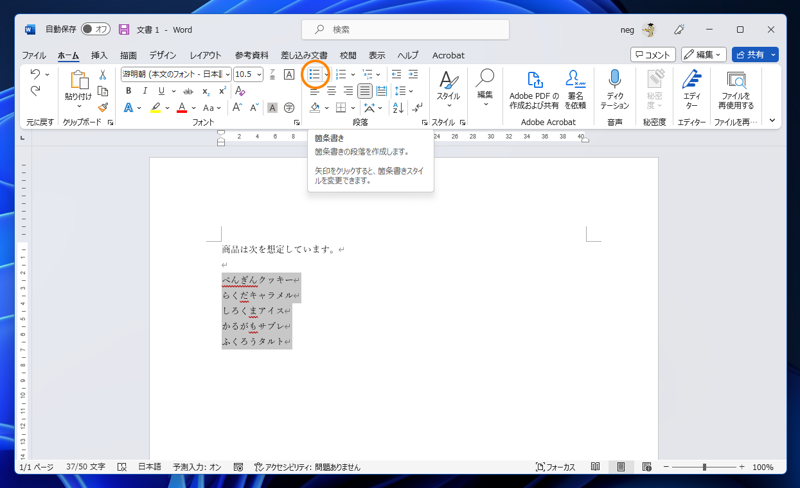Apply yellow text highlight color

click(x=156, y=108)
